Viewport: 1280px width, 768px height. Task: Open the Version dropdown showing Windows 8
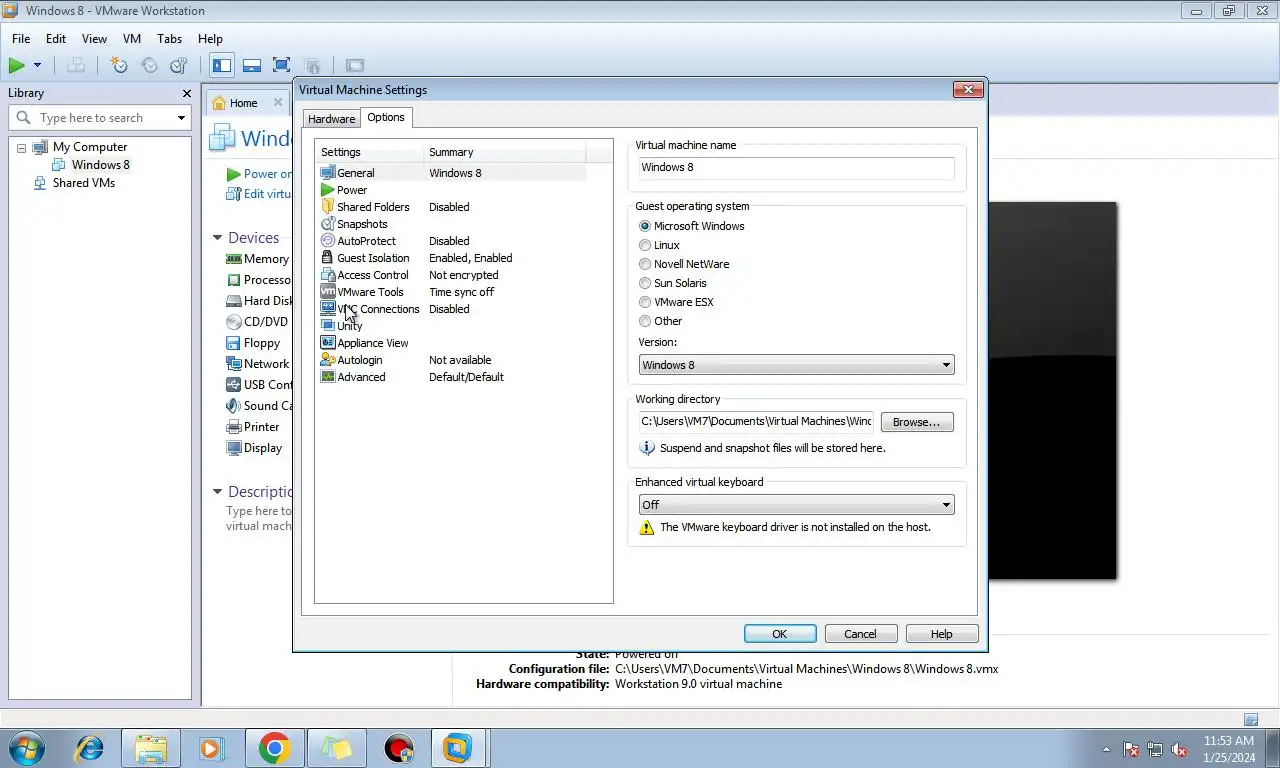tap(797, 365)
